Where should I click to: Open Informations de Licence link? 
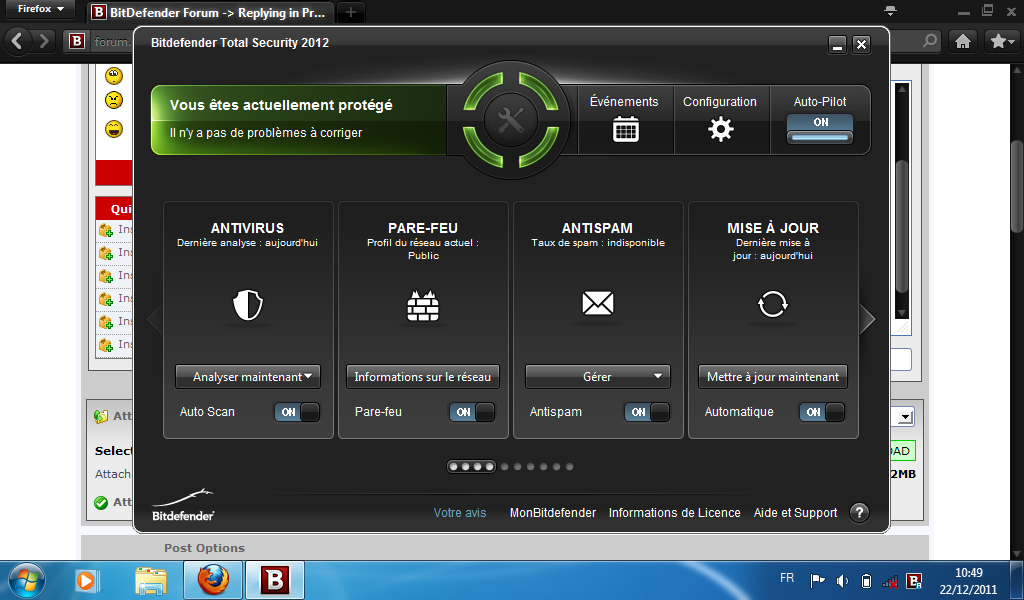675,513
